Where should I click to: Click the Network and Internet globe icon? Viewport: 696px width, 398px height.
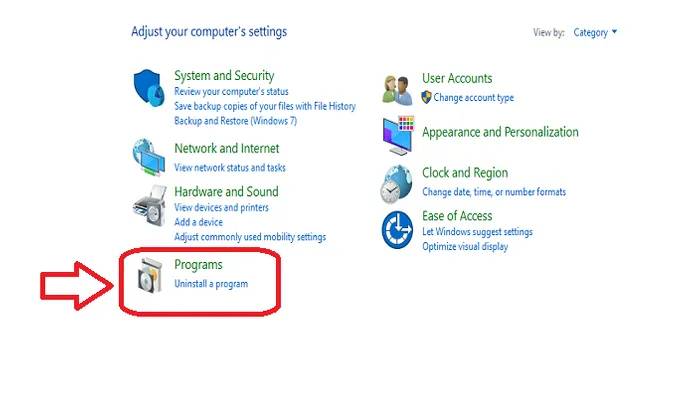(149, 157)
